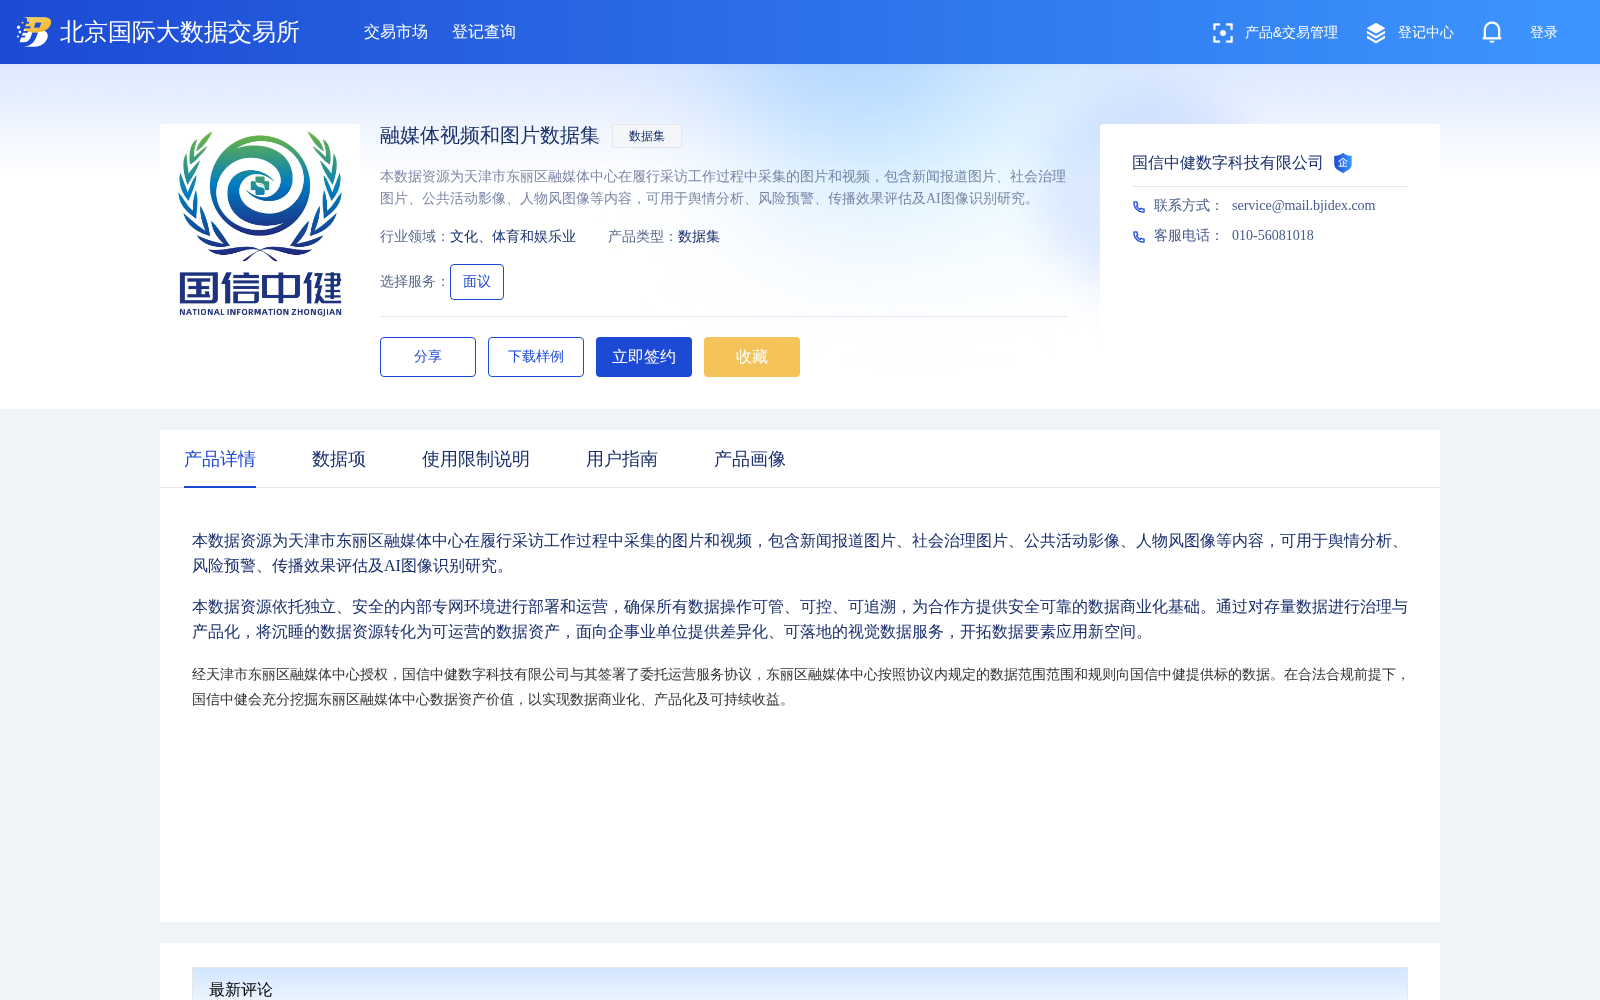The width and height of the screenshot is (1600, 1000).
Task: Click the 产品&交易管理 label
Action: pos(1291,33)
